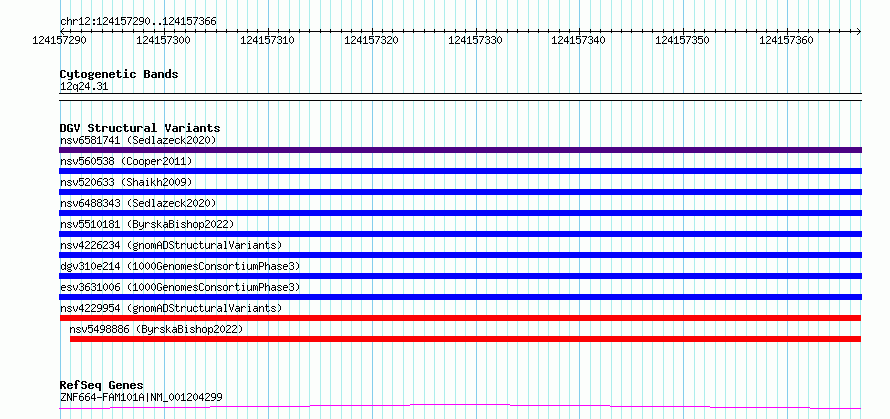This screenshot has height=419, width=890.
Task: Click ruler position label 124157320
Action: [371, 40]
